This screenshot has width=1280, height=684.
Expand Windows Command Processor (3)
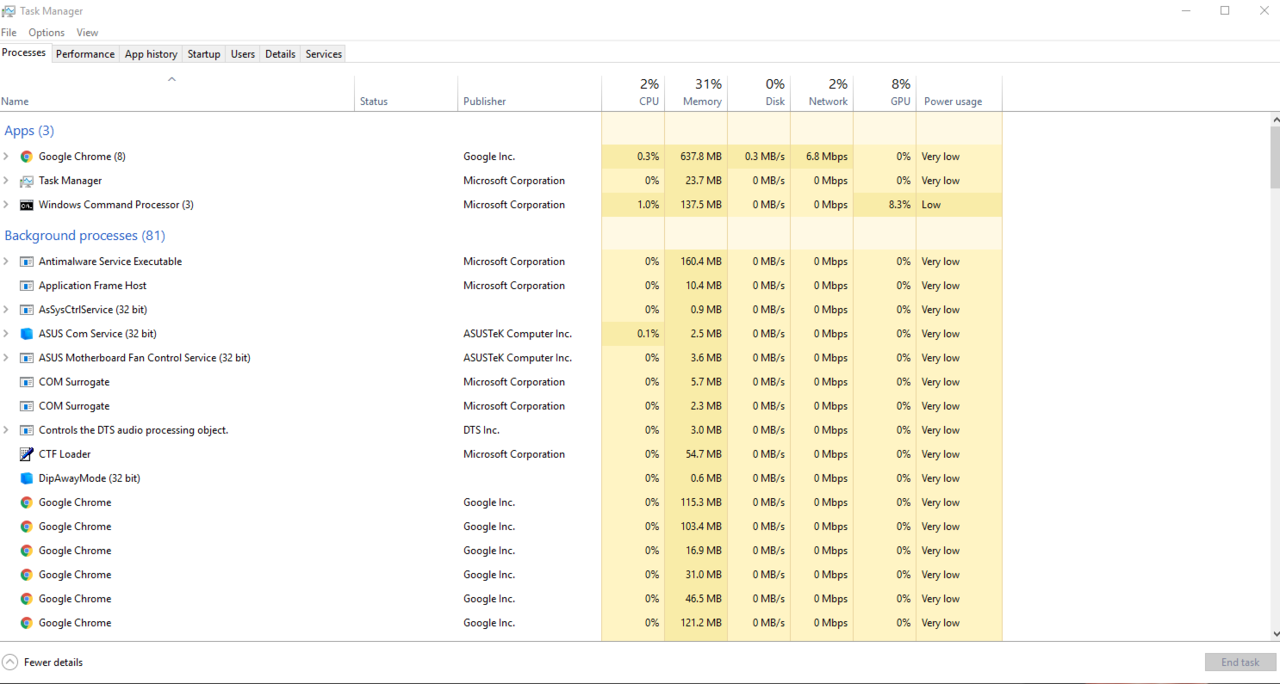(6, 205)
